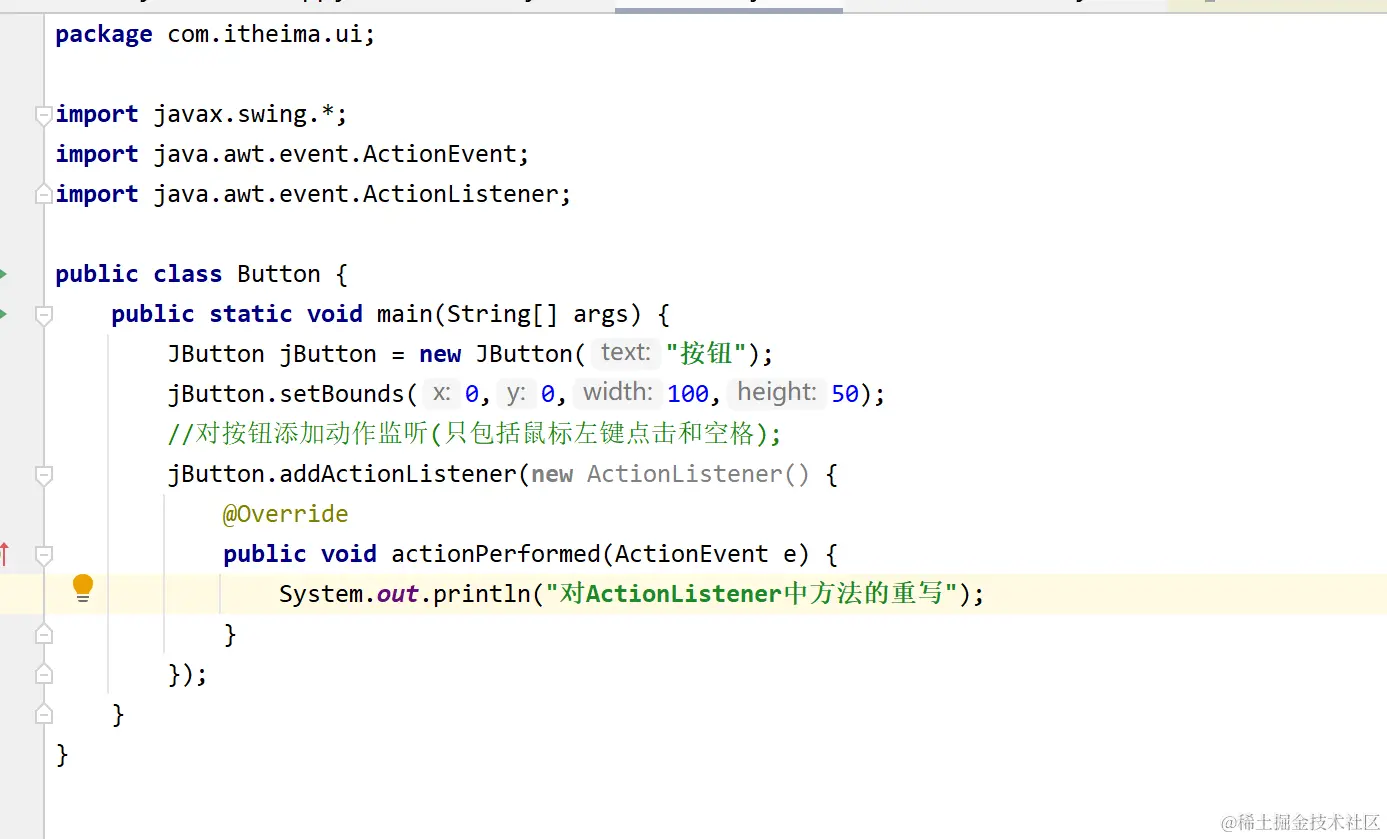Click the implements-method gutter arrow beside actionPerformed
Screen dimensions: 1387x839
tap(4, 553)
